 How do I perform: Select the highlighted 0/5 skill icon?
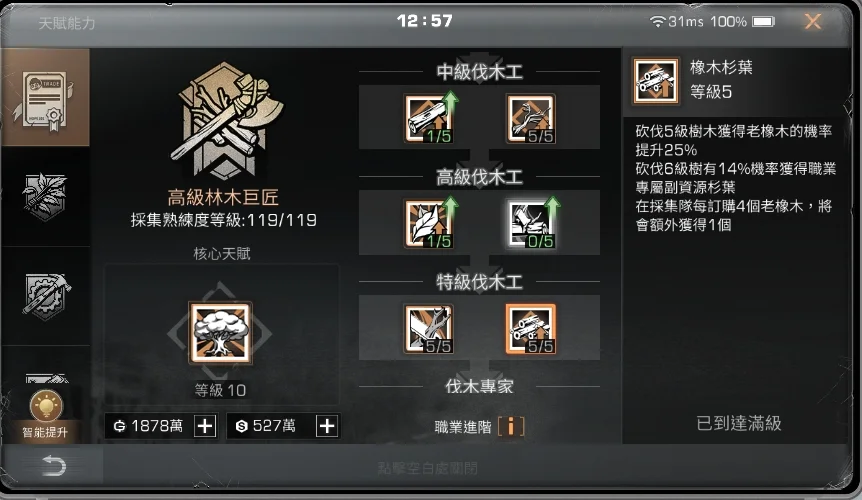(531, 224)
